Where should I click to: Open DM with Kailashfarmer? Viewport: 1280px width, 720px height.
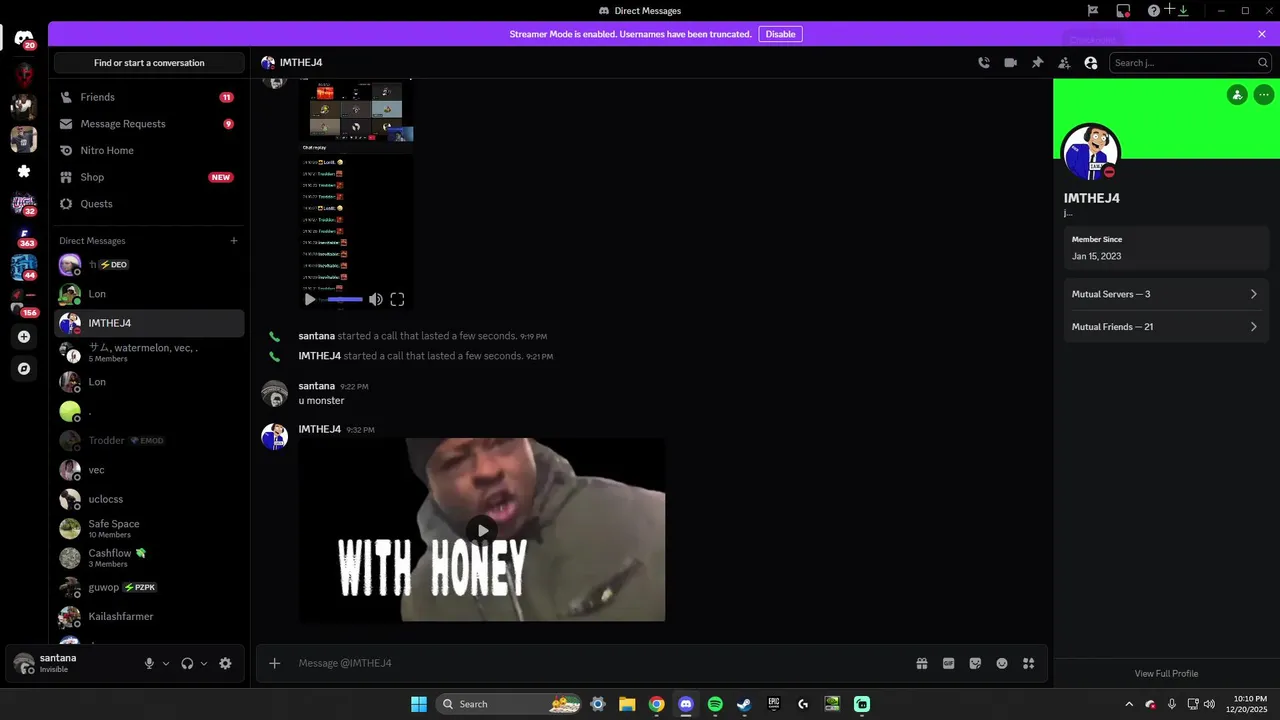(149, 616)
